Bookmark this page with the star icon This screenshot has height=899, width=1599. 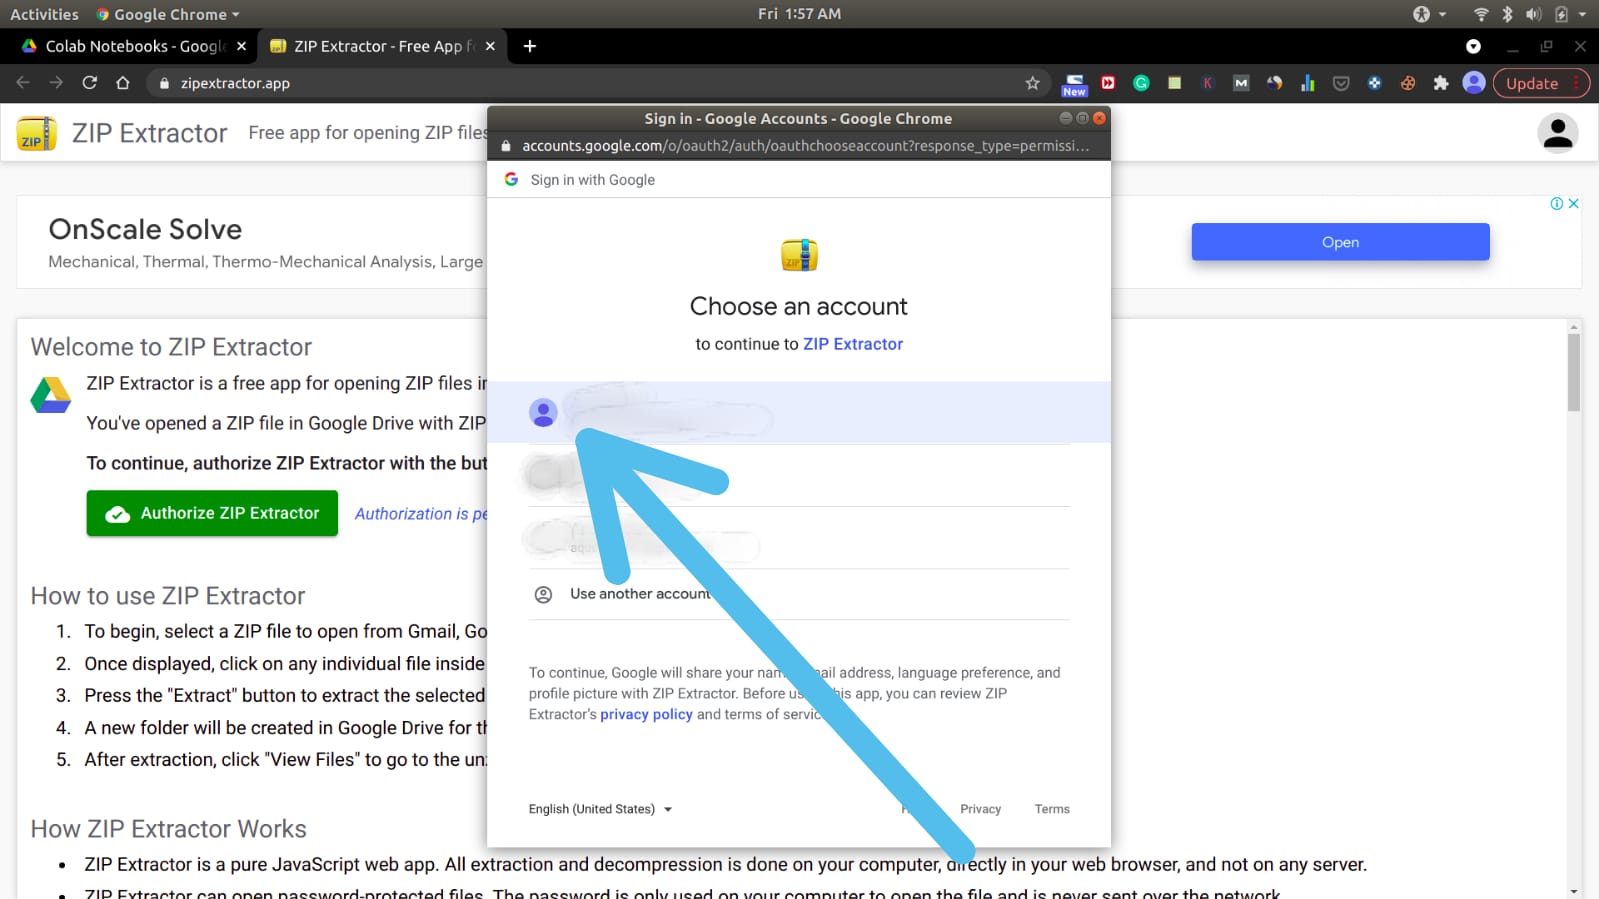1033,83
